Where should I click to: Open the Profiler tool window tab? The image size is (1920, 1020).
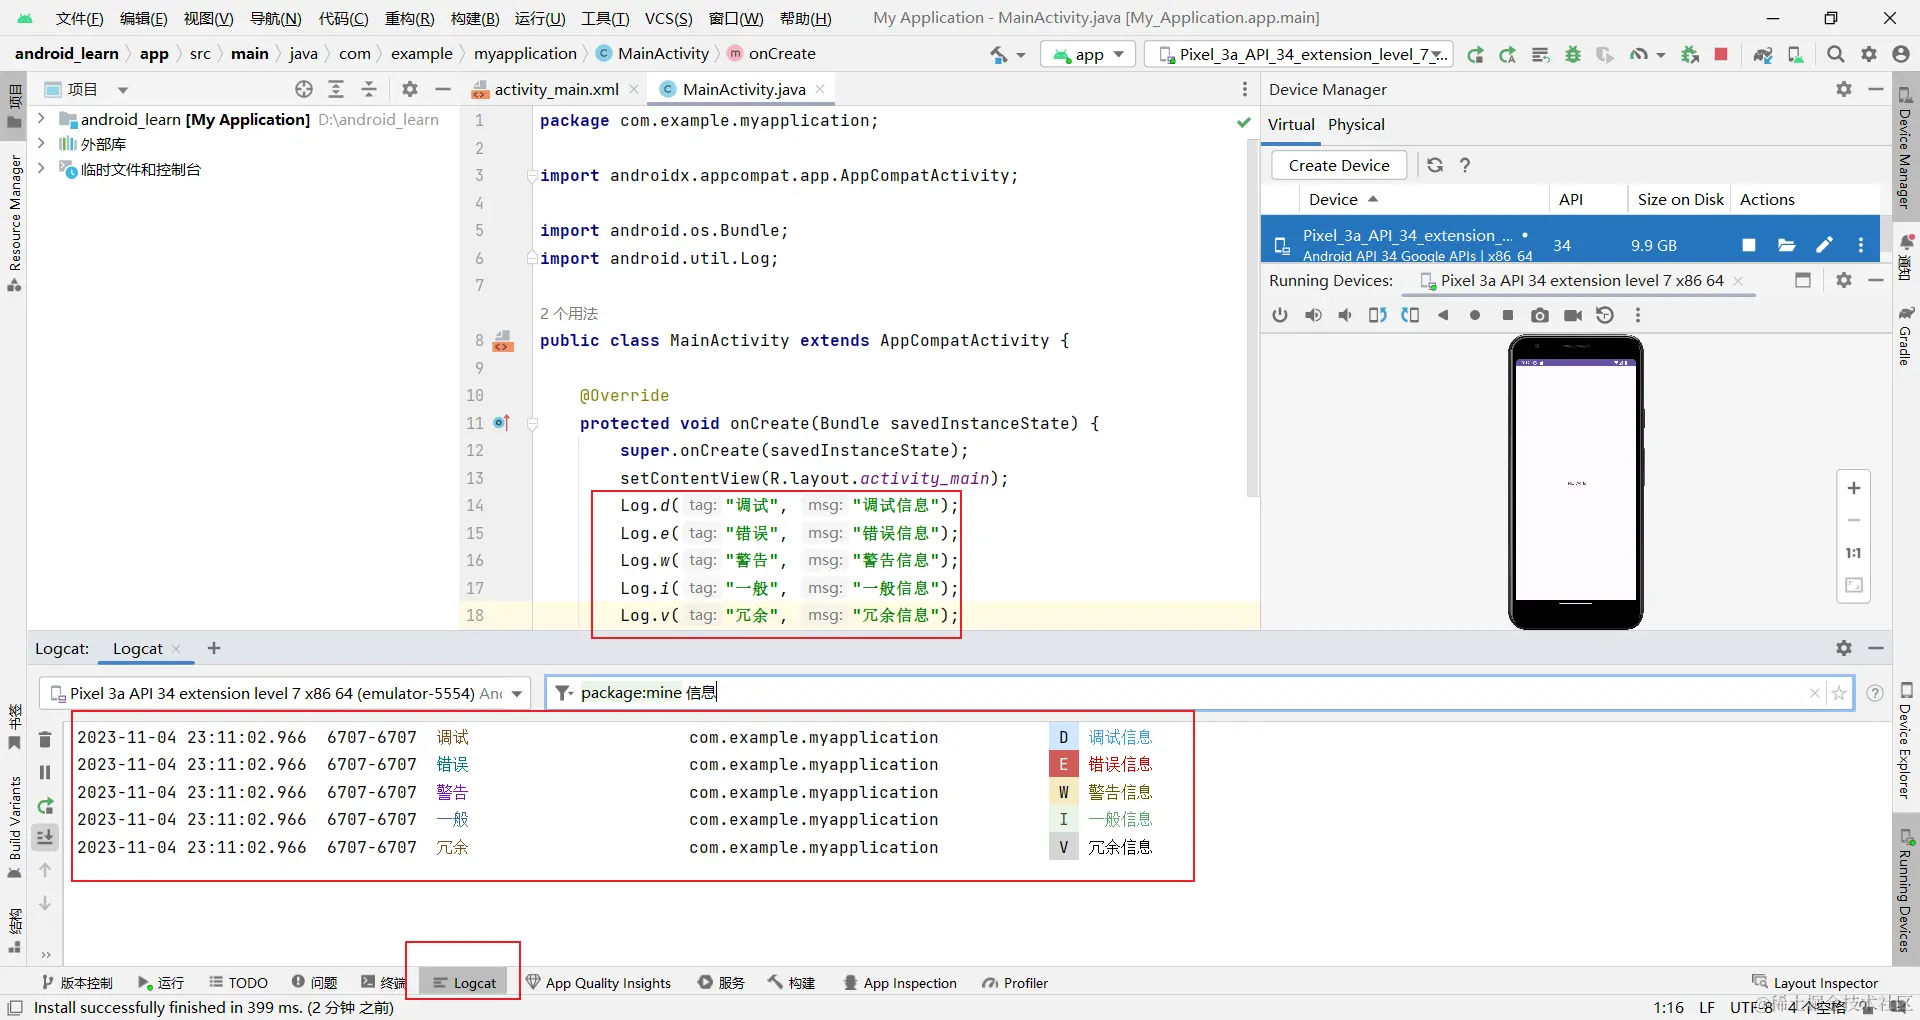click(1015, 983)
